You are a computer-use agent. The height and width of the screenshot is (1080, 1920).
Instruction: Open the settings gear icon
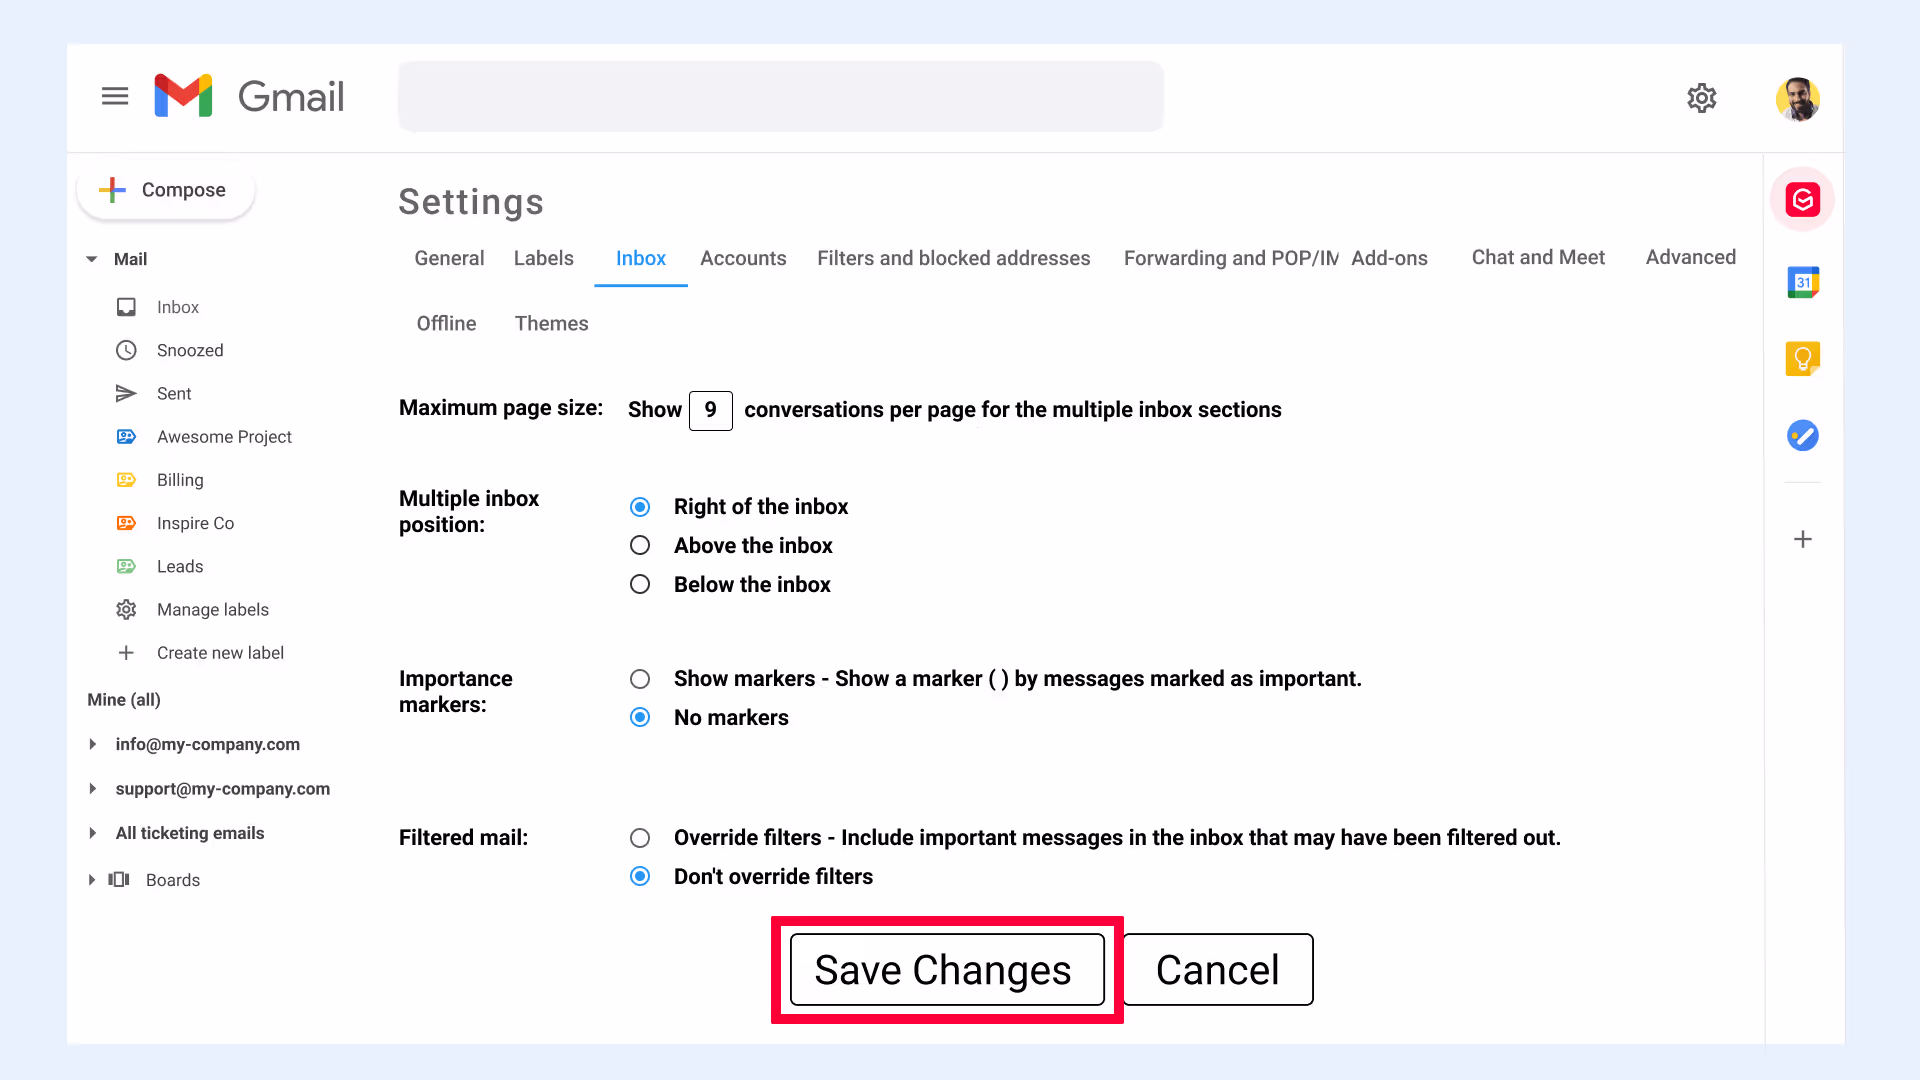1702,98
